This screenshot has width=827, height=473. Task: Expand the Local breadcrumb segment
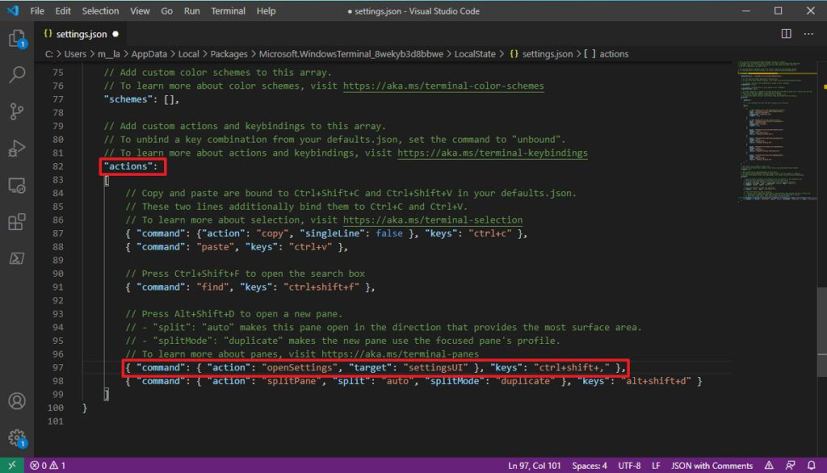(x=188, y=54)
